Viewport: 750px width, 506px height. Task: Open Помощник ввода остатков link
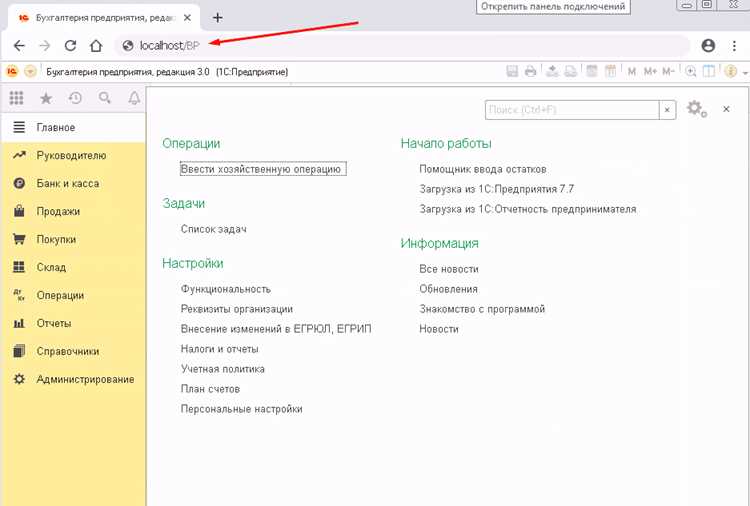(483, 169)
